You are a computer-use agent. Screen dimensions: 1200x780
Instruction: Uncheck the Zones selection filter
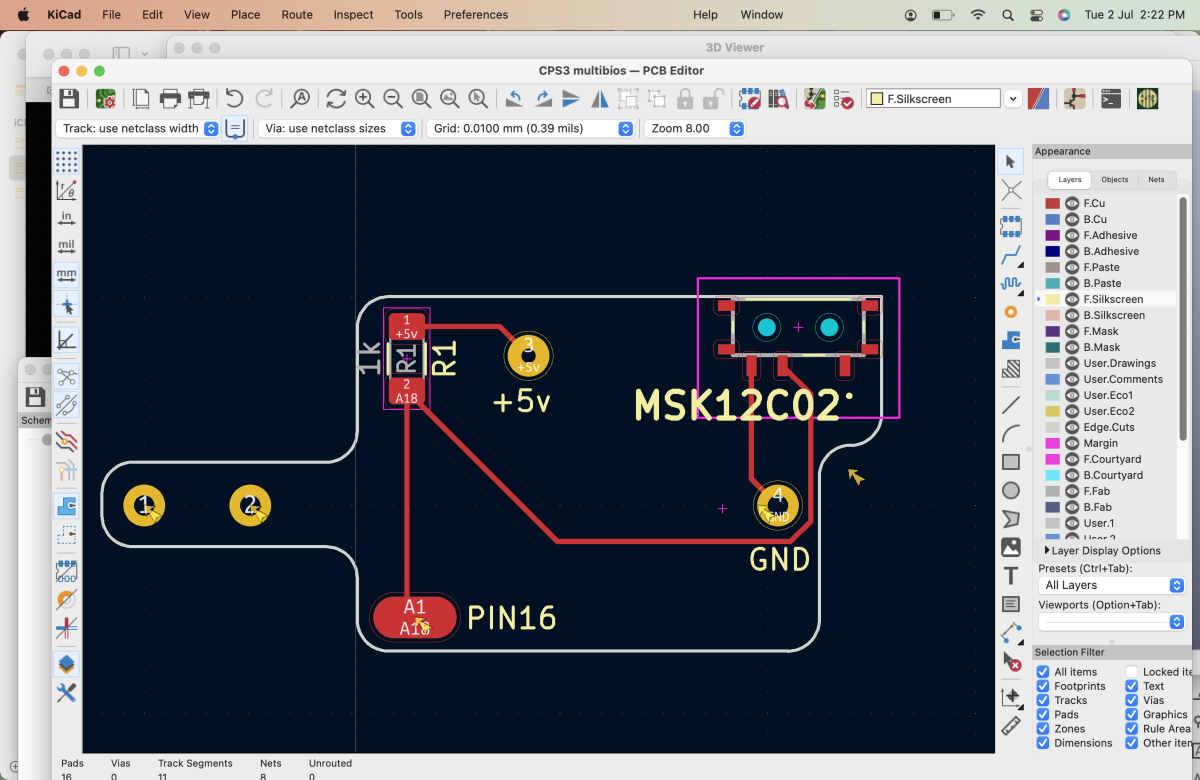point(1043,729)
